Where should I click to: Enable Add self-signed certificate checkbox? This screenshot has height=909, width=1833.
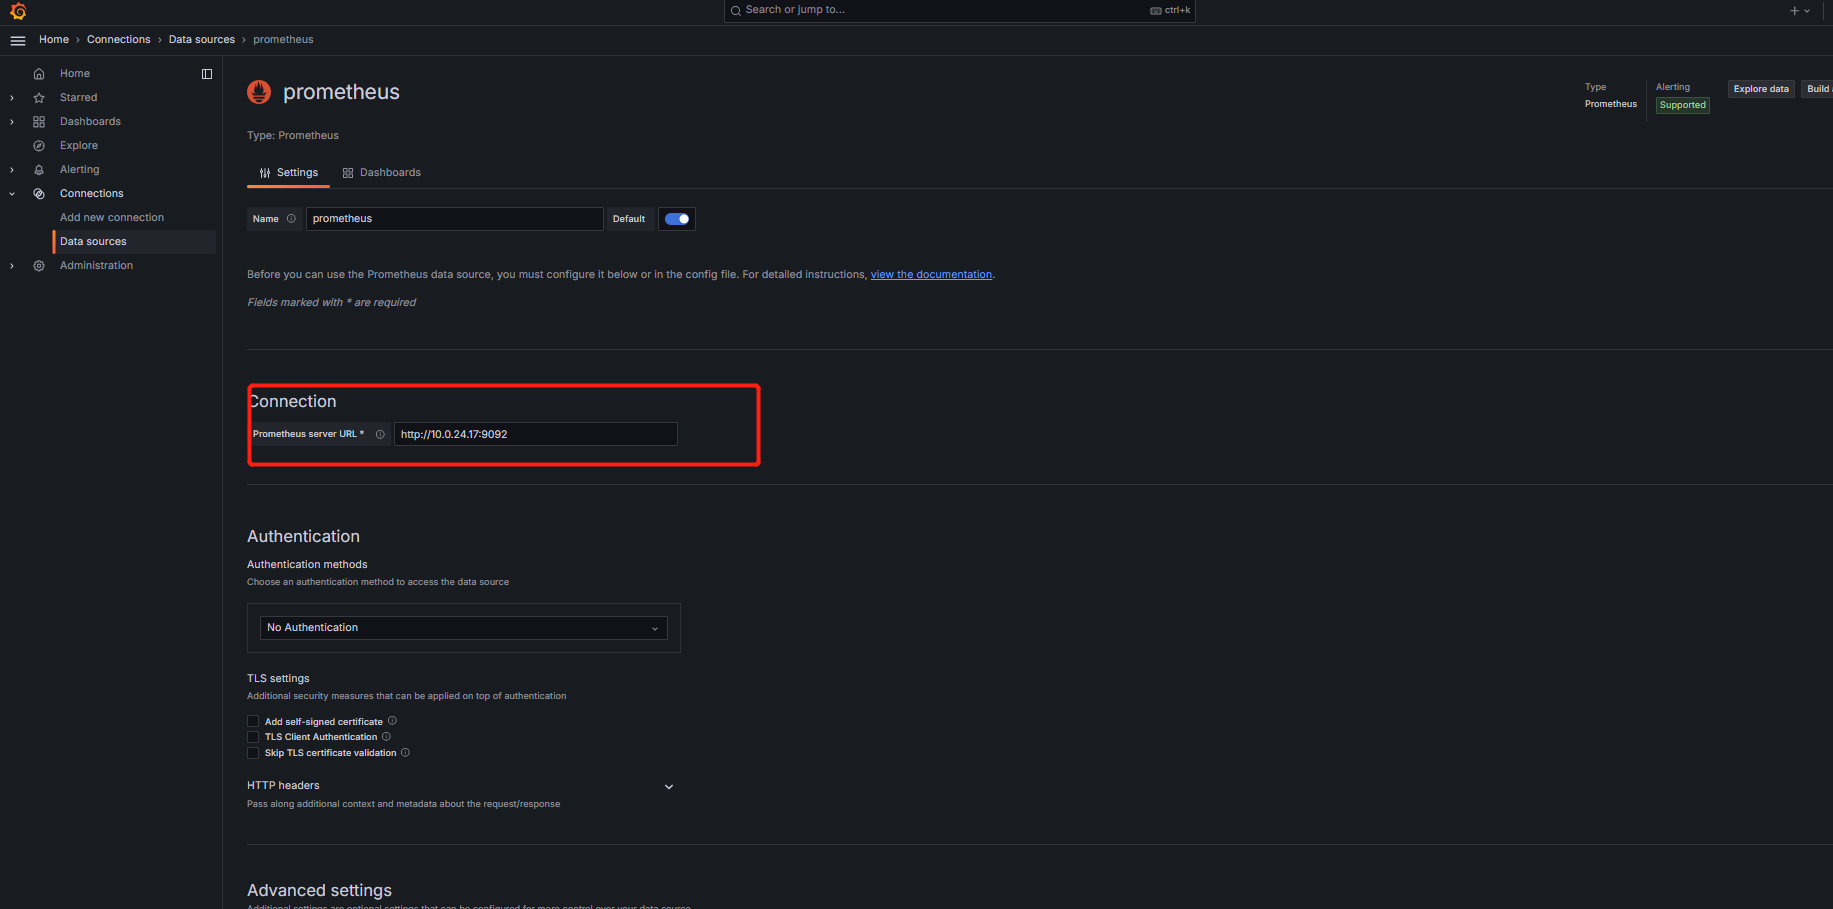click(253, 722)
